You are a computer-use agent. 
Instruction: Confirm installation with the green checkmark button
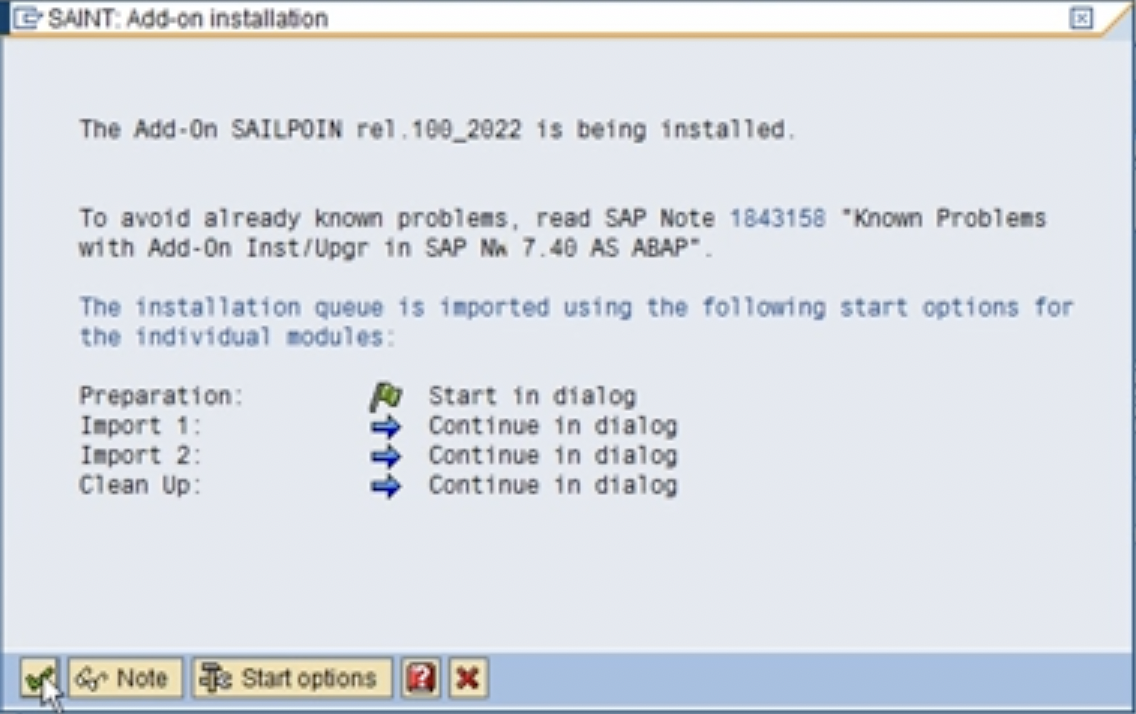pyautogui.click(x=39, y=678)
